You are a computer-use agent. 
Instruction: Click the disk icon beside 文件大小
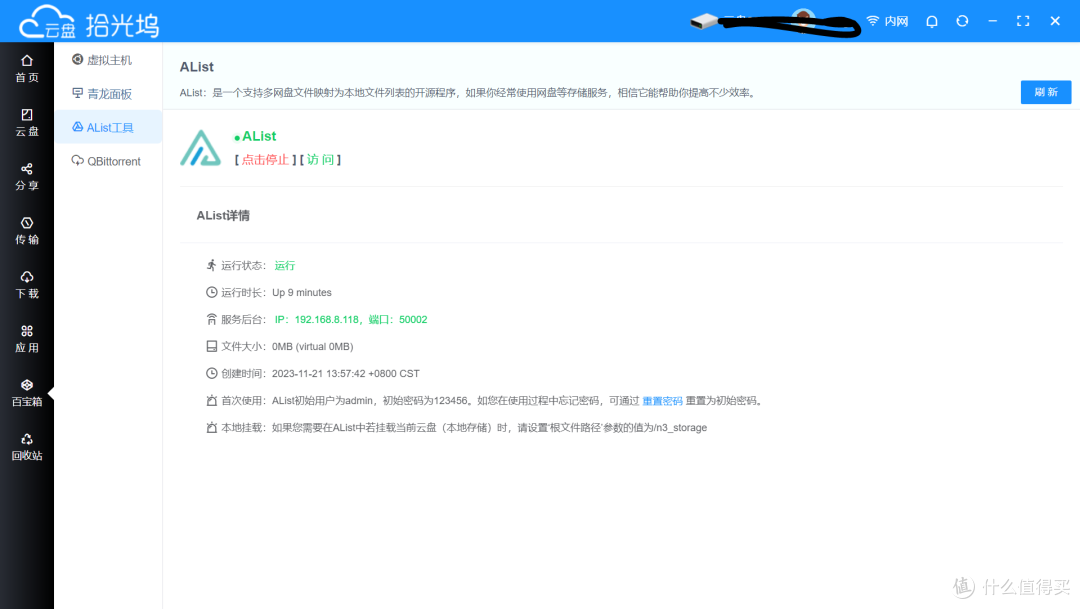pos(211,346)
